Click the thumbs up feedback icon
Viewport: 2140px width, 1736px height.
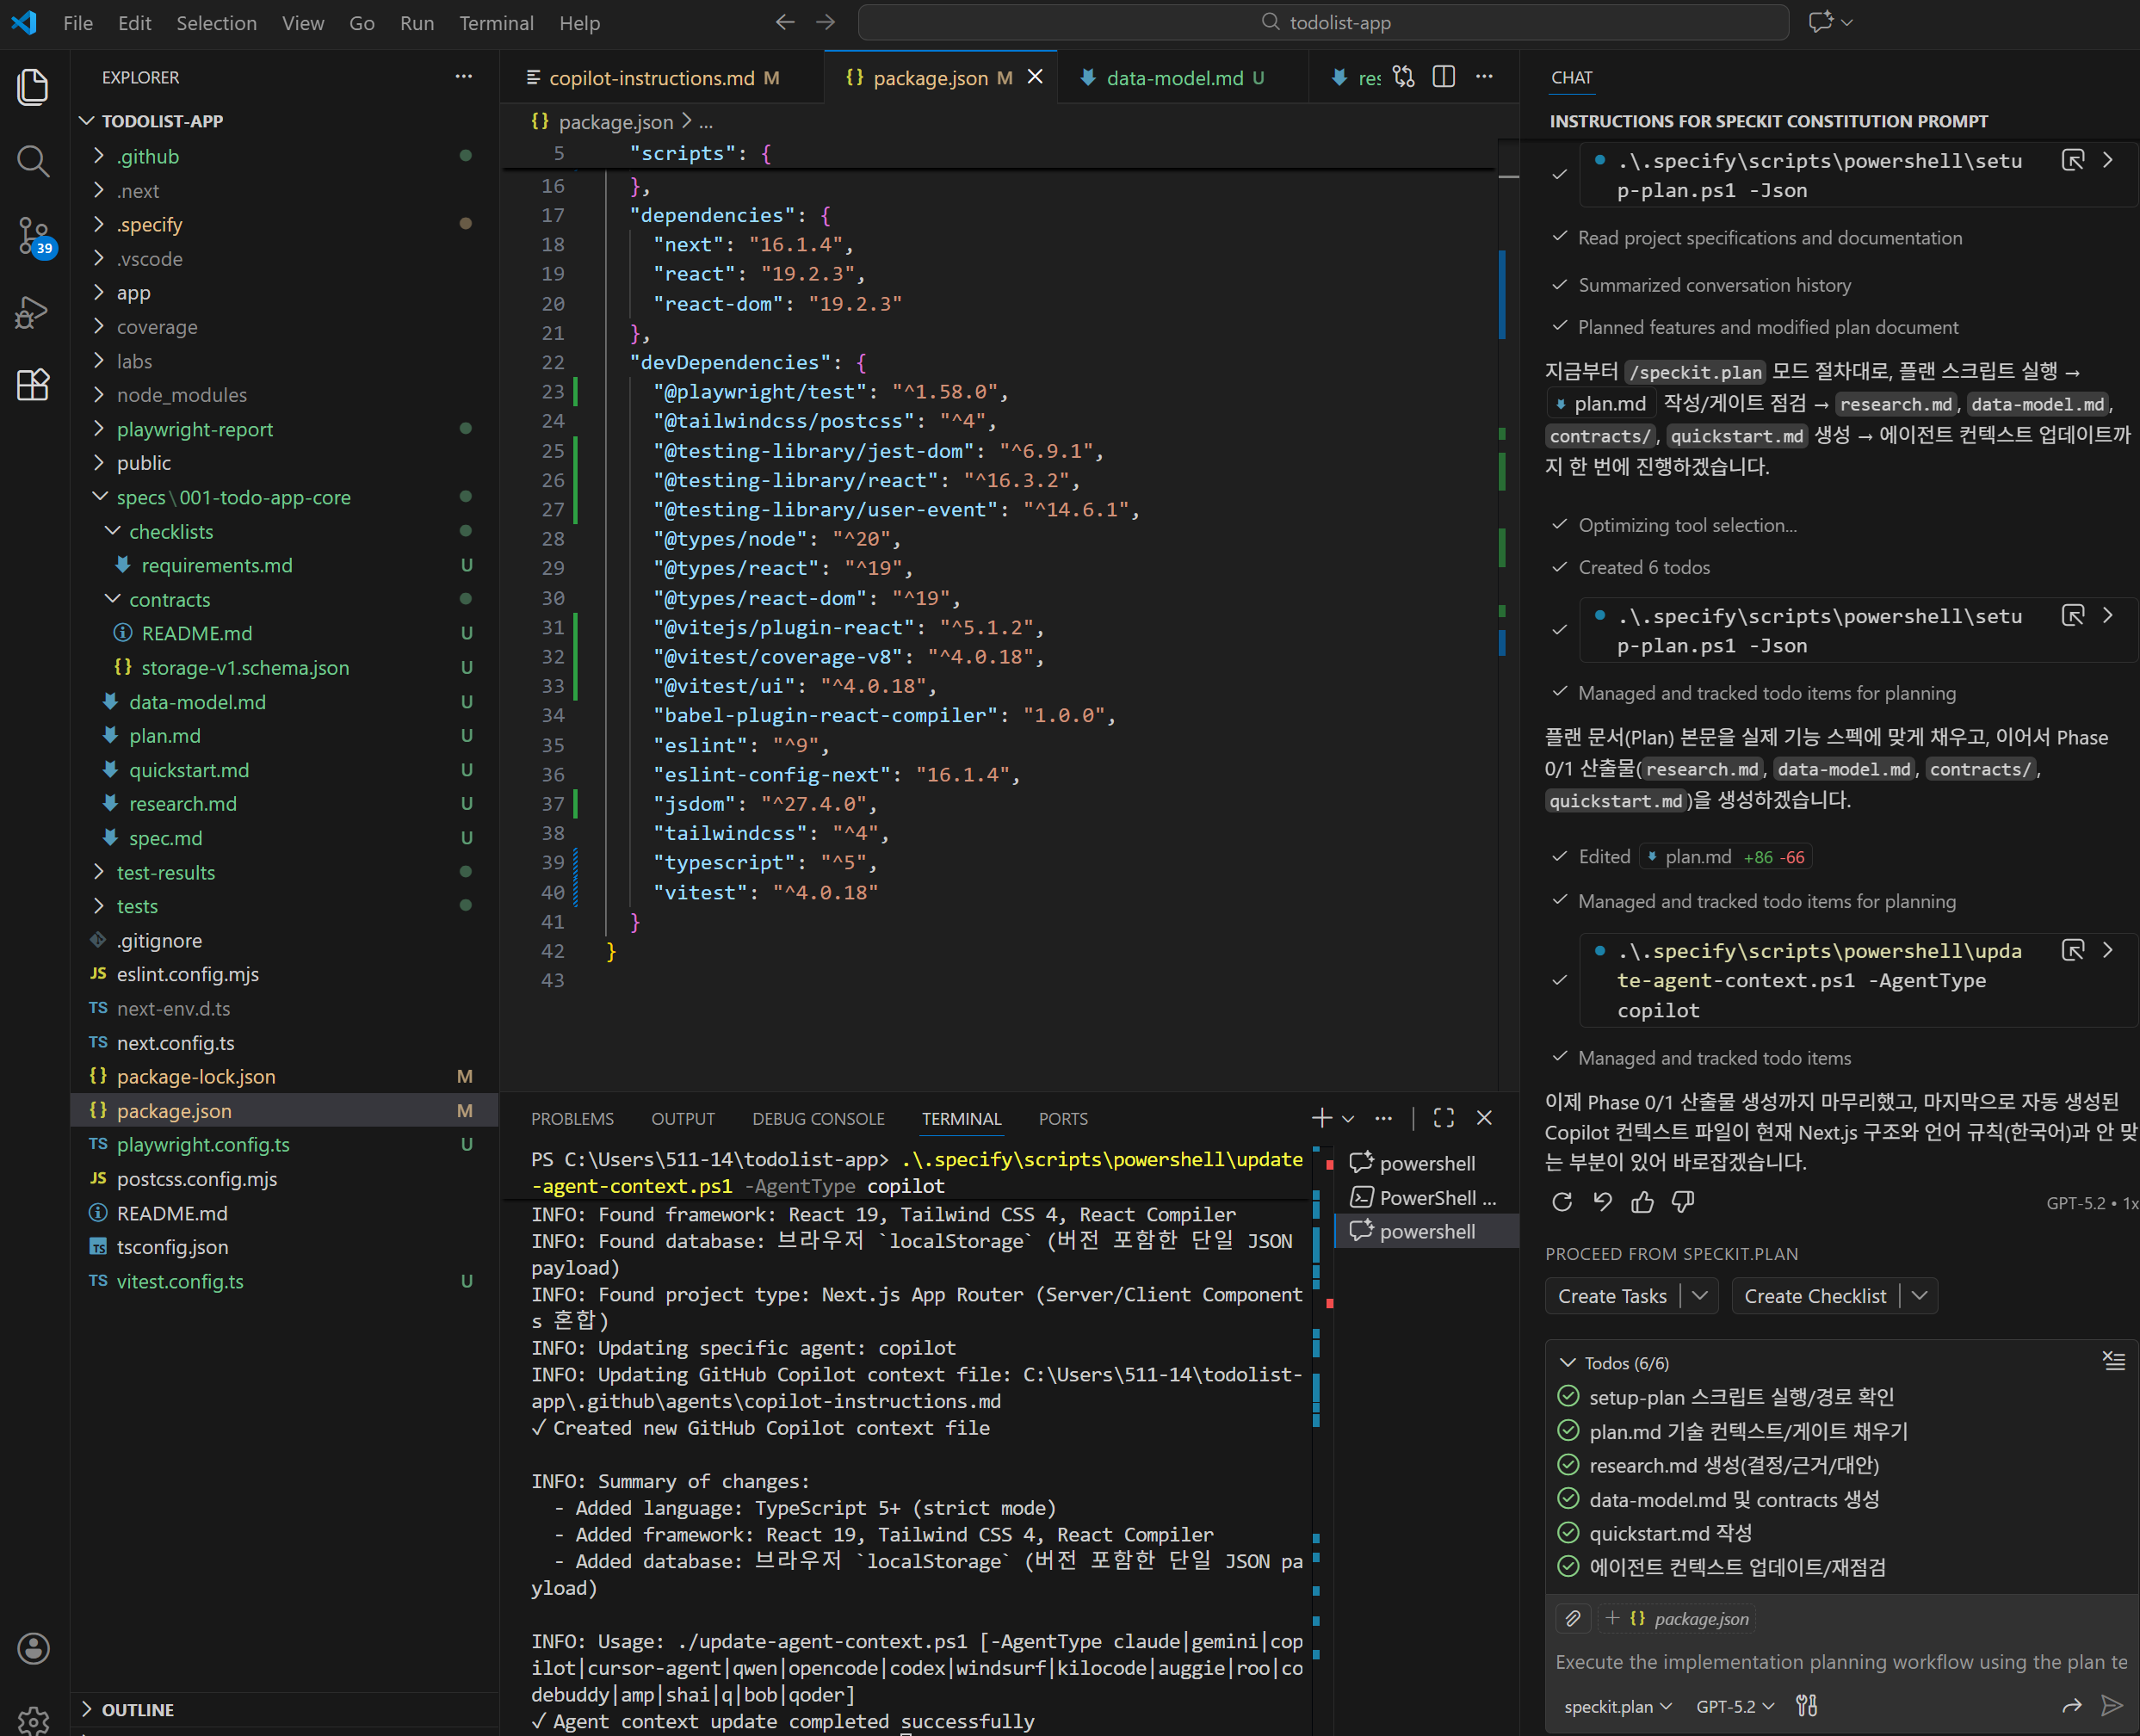click(x=1642, y=1202)
